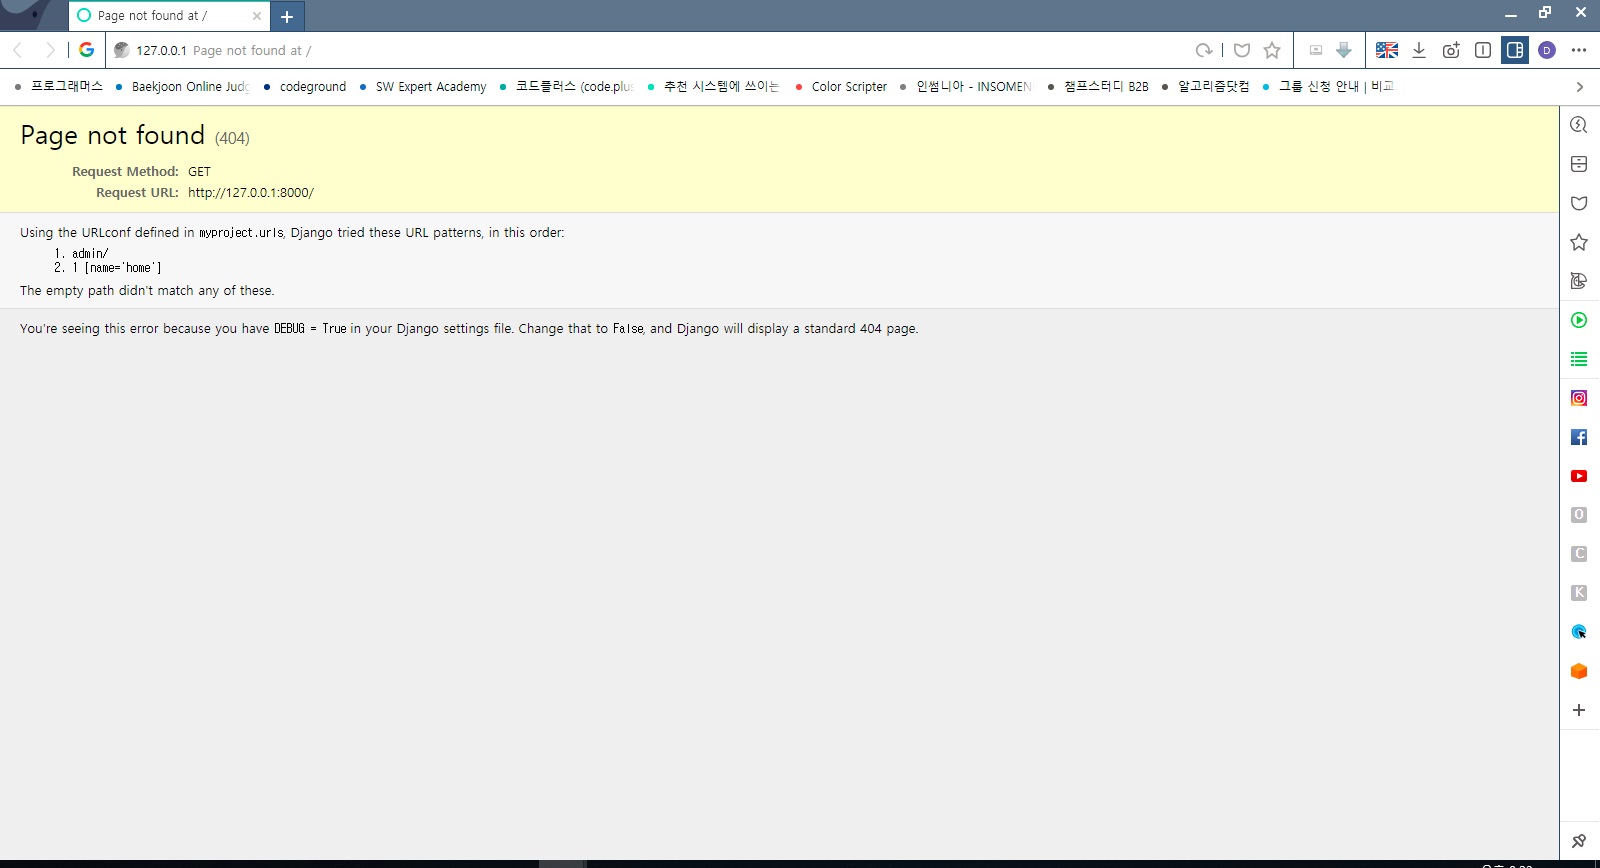Viewport: 1600px width, 868px height.
Task: Open a new tab with plus button
Action: click(287, 16)
